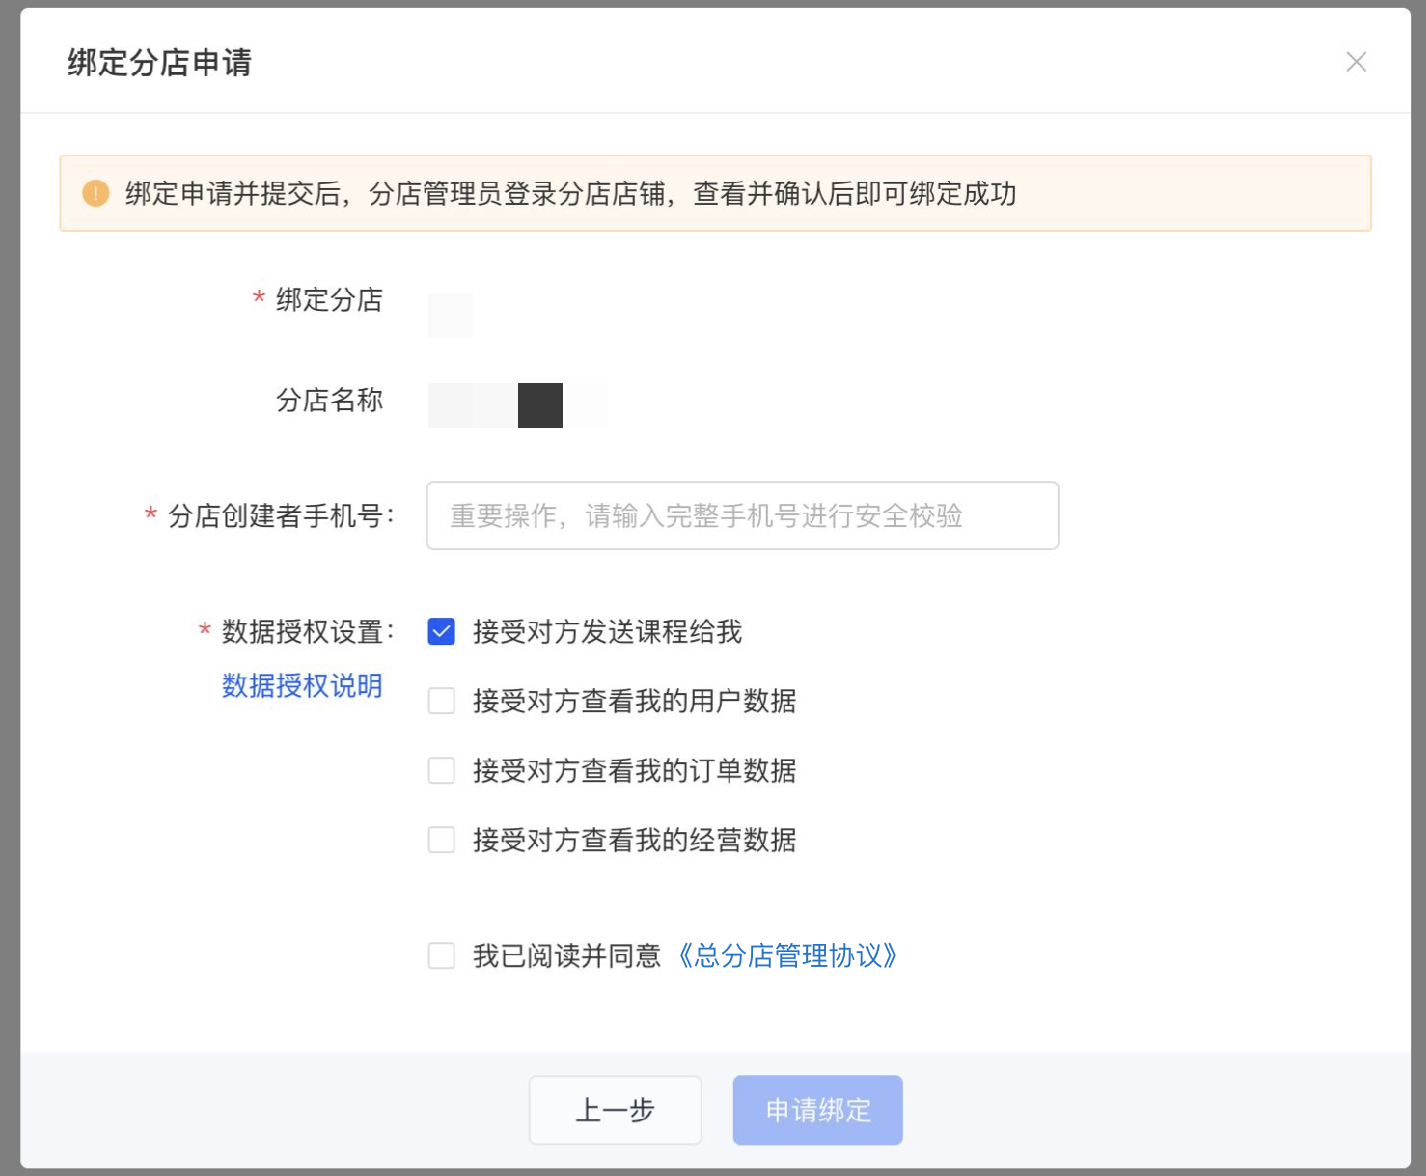Click the 数据授权设置 label

[308, 632]
